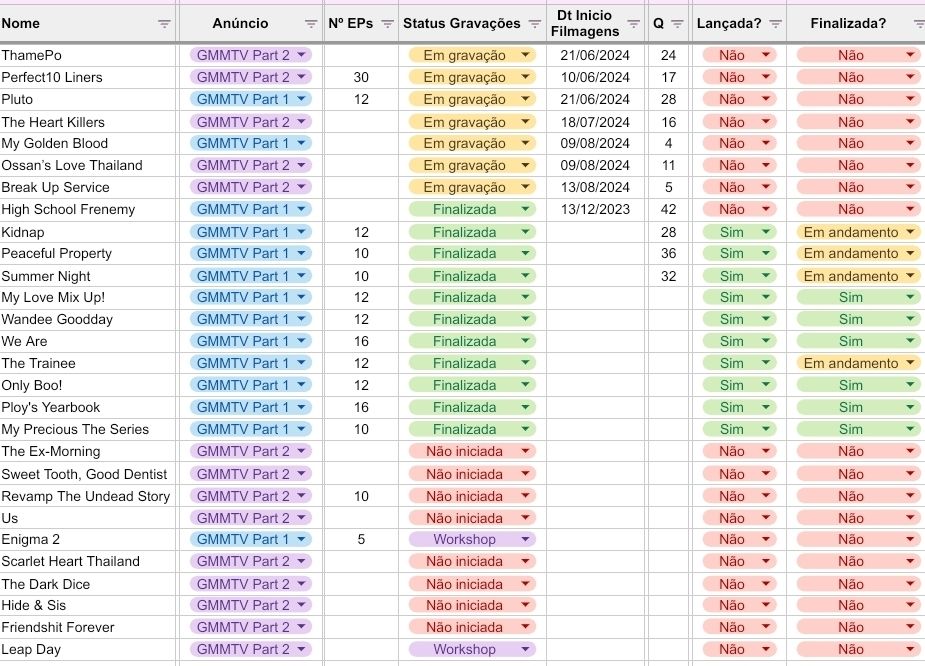The image size is (925, 666).
Task: Open the Q column filter icon
Action: coord(677,24)
